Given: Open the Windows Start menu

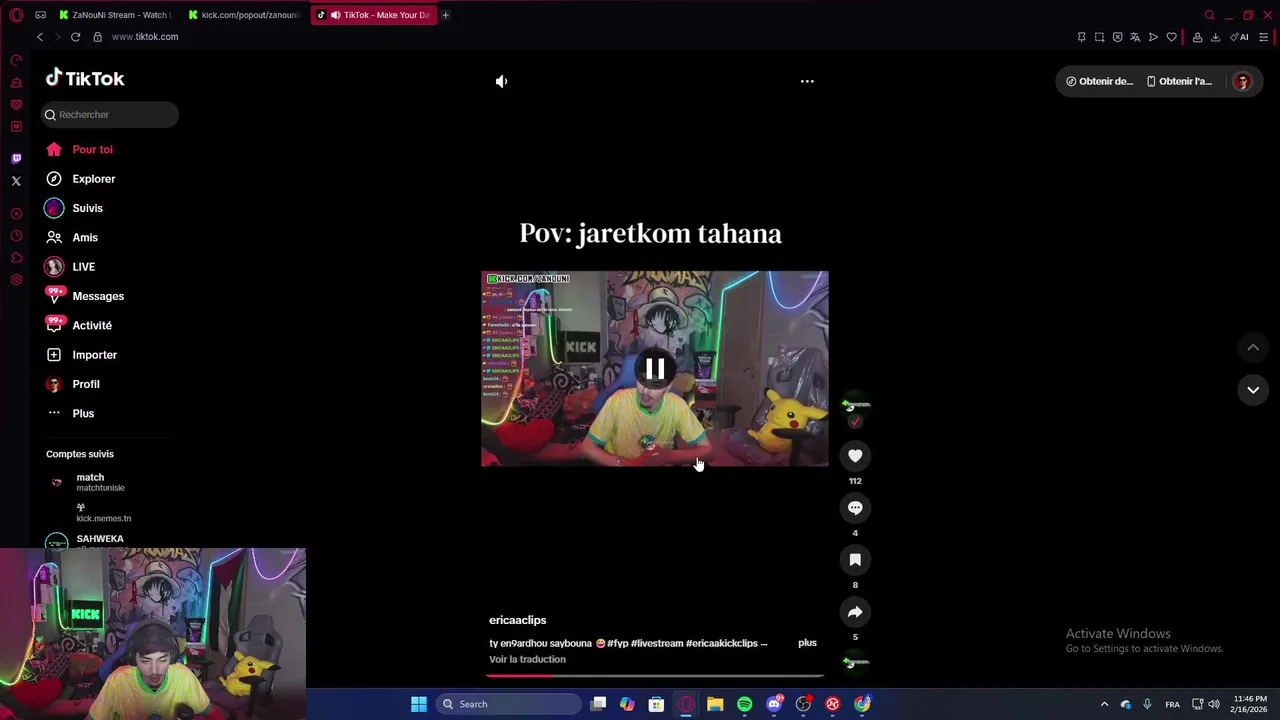Looking at the screenshot, I should [419, 704].
